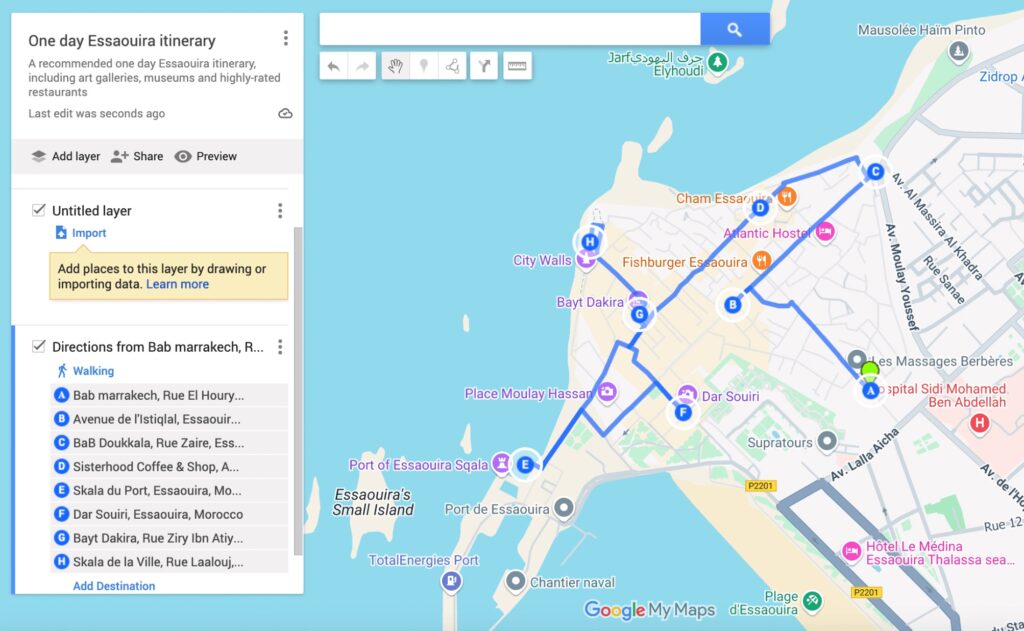
Task: Click the map search input field
Action: (x=510, y=29)
